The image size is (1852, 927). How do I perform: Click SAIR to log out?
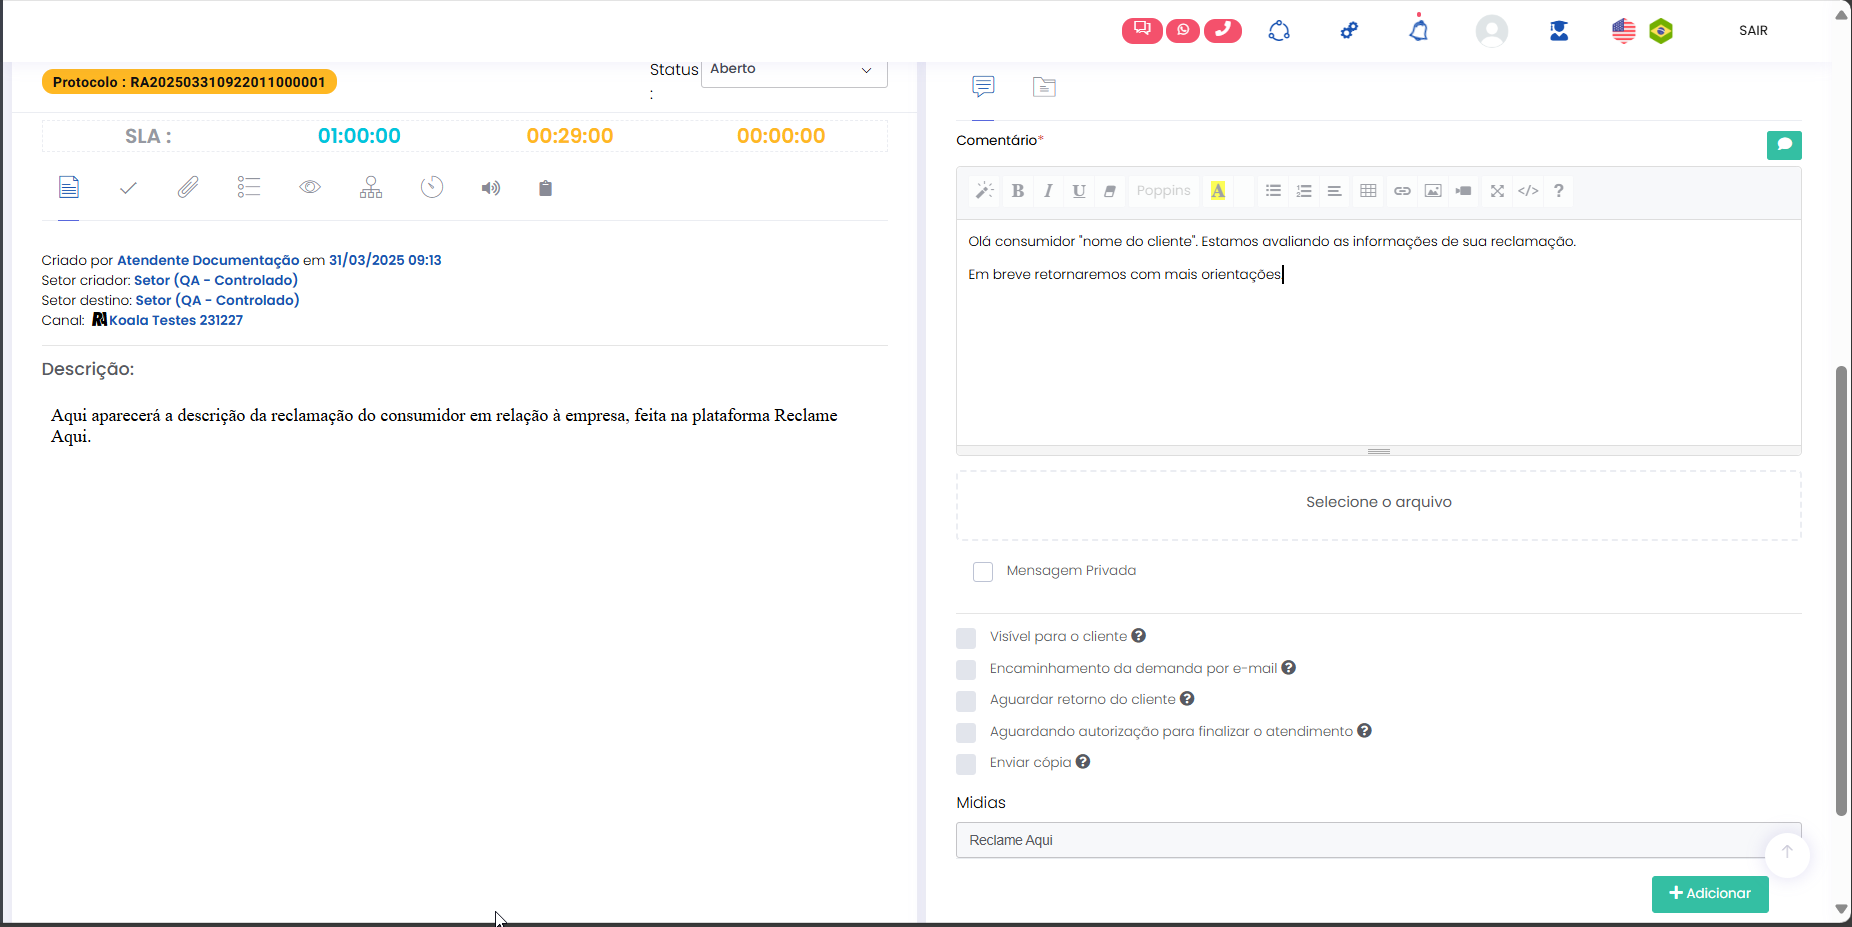click(x=1752, y=31)
